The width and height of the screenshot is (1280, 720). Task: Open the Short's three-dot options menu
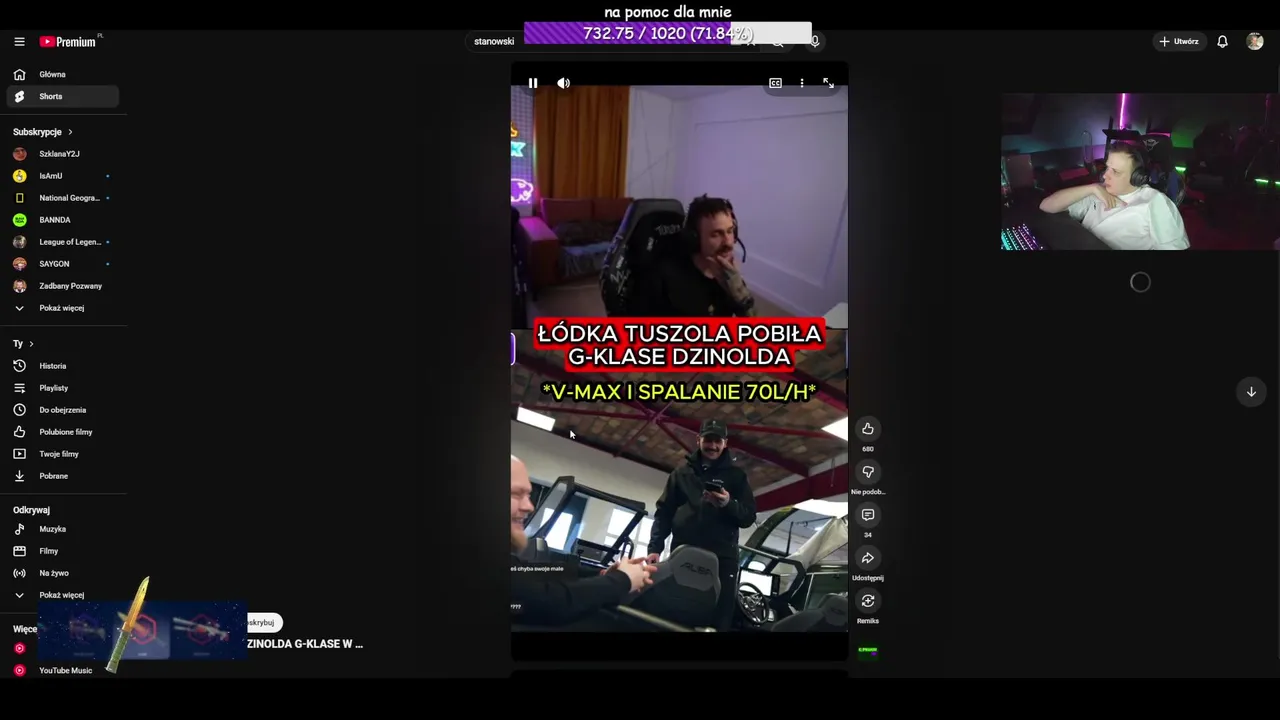coord(802,83)
